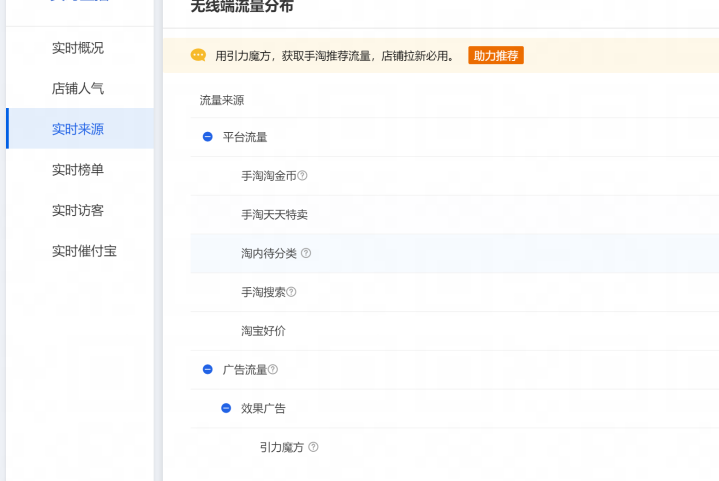Click the 淘内待分类 row text
The height and width of the screenshot is (481, 719).
[x=269, y=253]
